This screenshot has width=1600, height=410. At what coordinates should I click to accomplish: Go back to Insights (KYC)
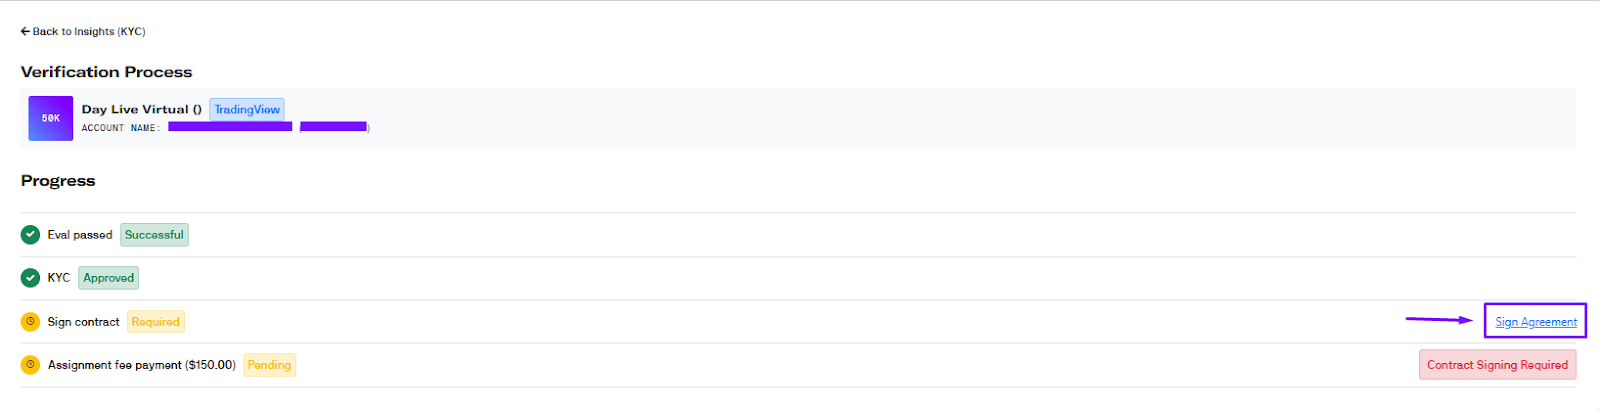click(x=83, y=32)
